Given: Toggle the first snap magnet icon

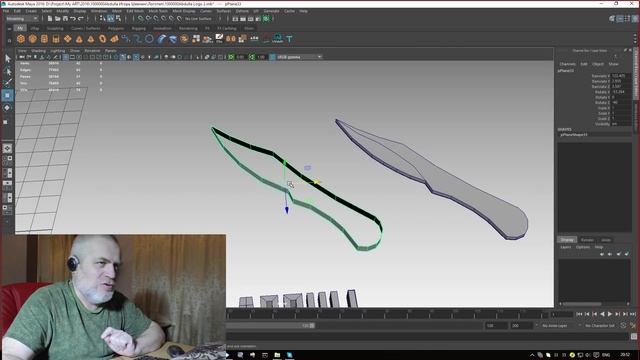Looking at the screenshot, I should click(140, 19).
